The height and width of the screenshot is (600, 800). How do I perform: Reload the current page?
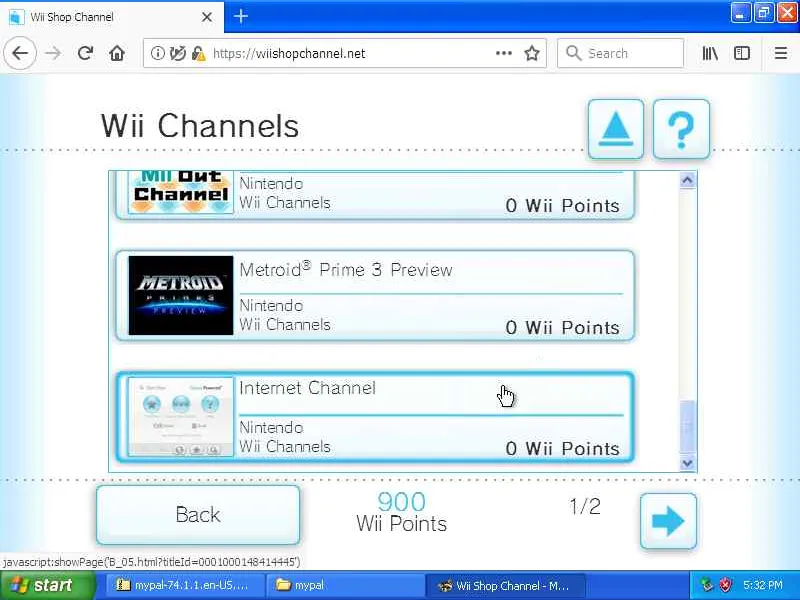(85, 53)
